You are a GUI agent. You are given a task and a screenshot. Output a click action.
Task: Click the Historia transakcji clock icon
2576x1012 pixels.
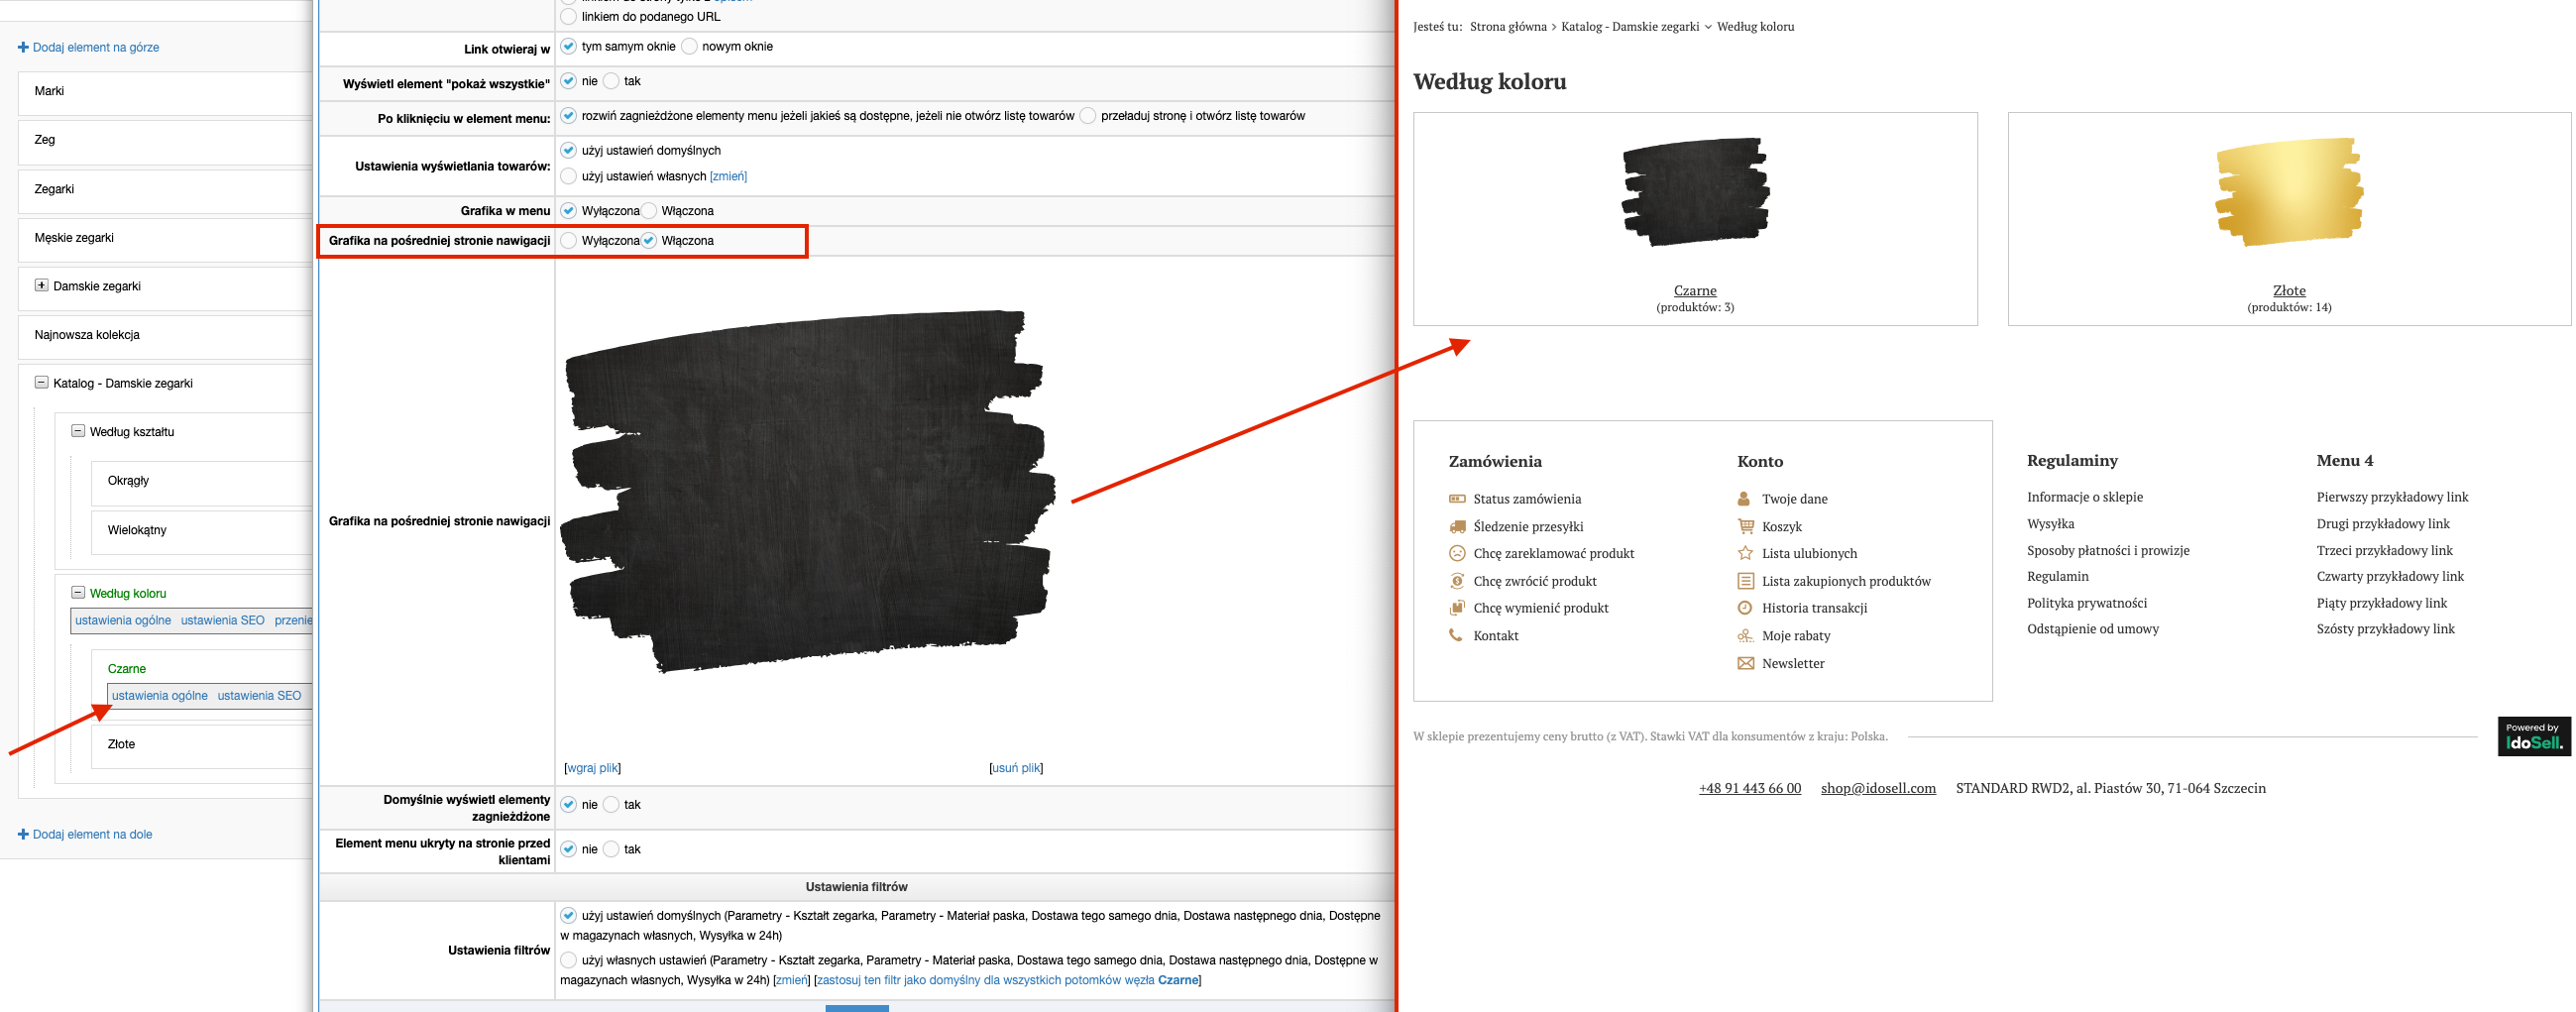tap(1745, 608)
